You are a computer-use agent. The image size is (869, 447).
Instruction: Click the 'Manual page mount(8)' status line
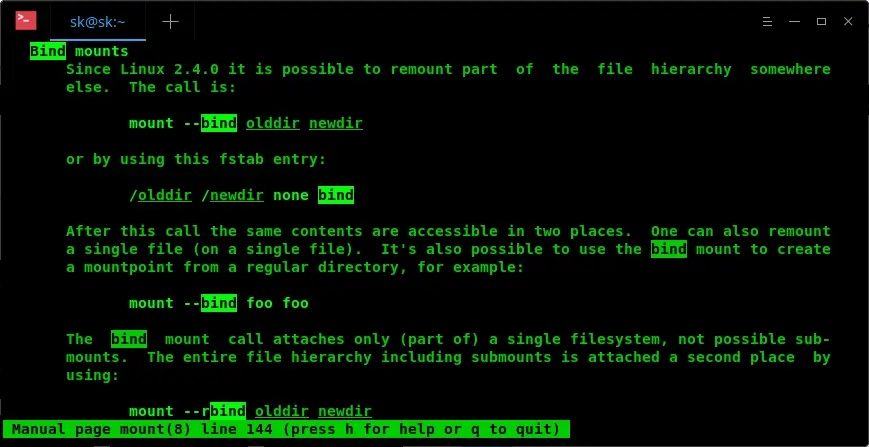pyautogui.click(x=286, y=429)
